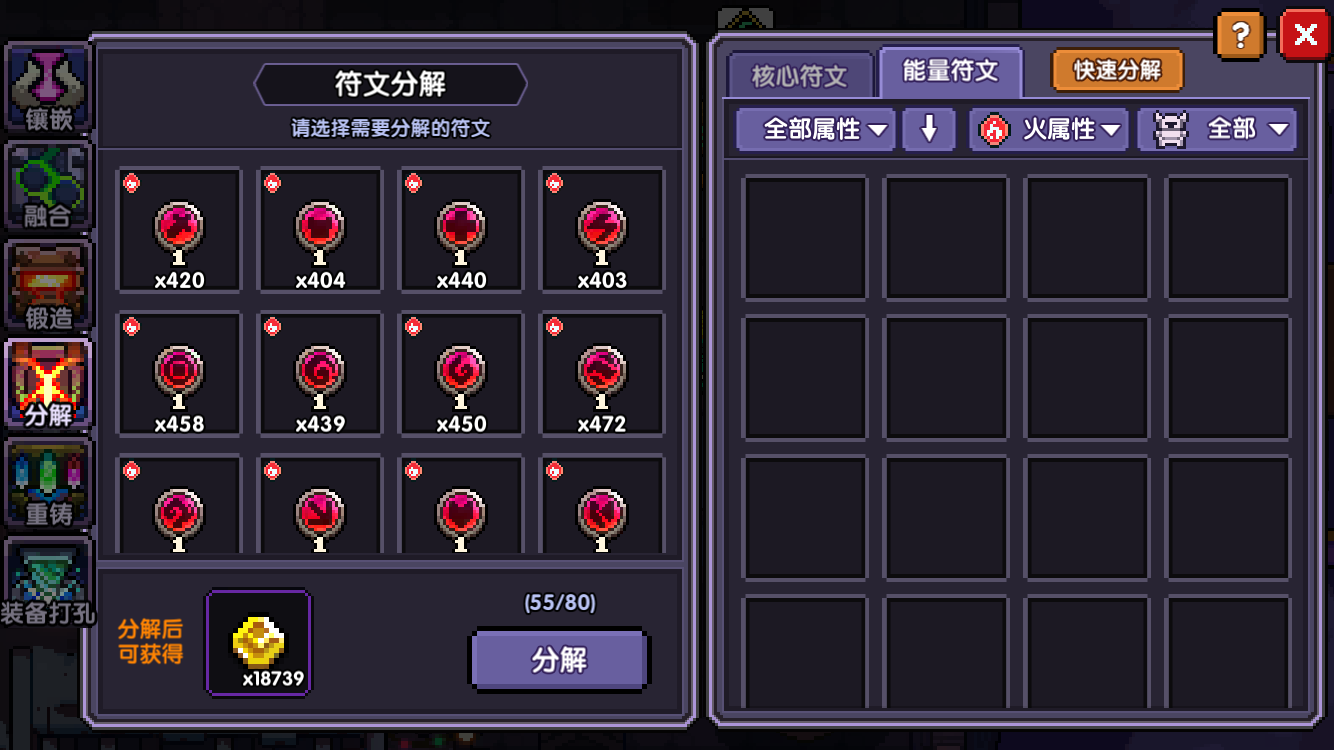
Task: Open the 装备打孔 equipment punching icon
Action: click(48, 583)
